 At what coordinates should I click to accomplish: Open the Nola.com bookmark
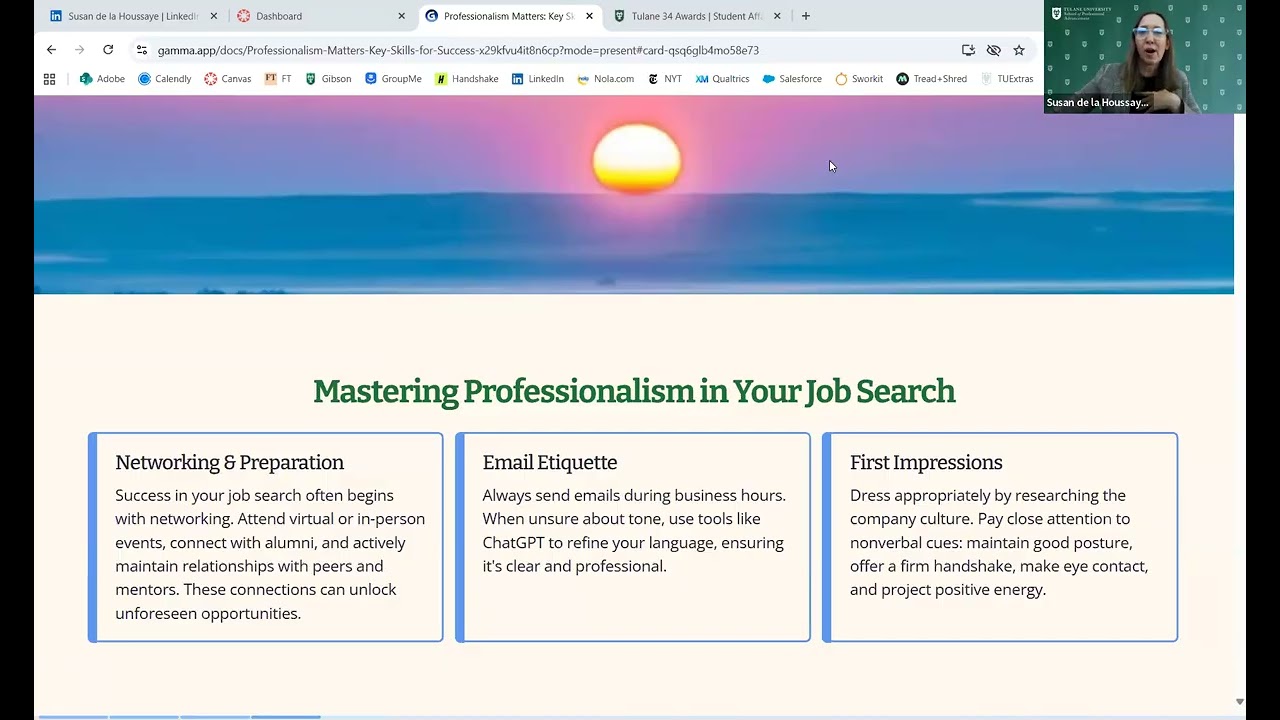coord(606,79)
